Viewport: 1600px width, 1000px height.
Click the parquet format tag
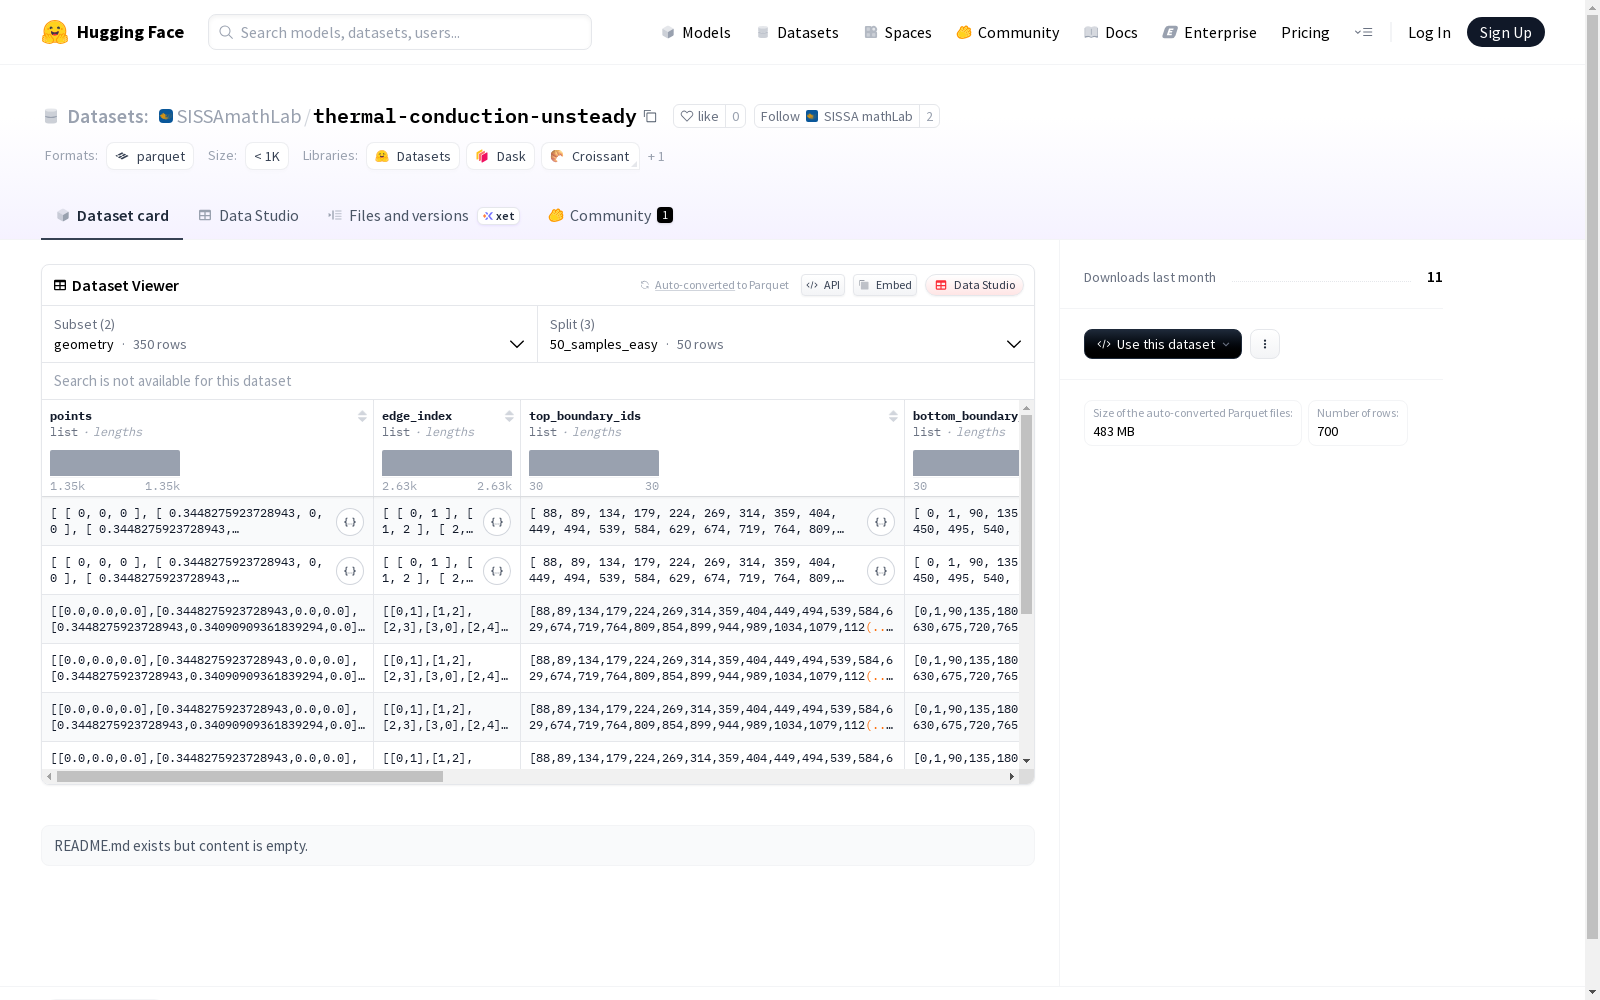coord(150,156)
